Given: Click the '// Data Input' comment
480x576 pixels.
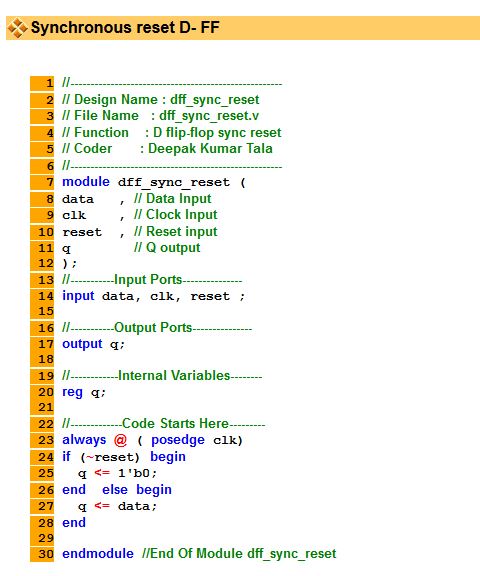Looking at the screenshot, I should pyautogui.click(x=172, y=199).
